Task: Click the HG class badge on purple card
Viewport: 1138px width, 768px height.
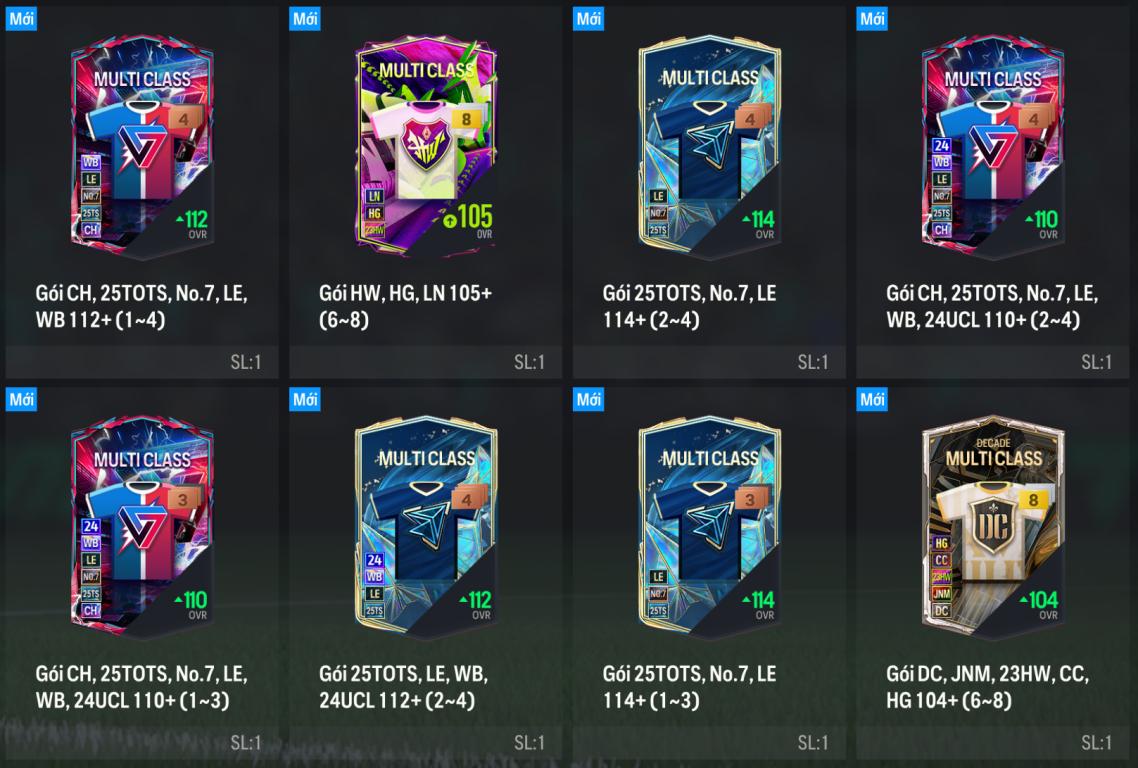Action: click(374, 213)
